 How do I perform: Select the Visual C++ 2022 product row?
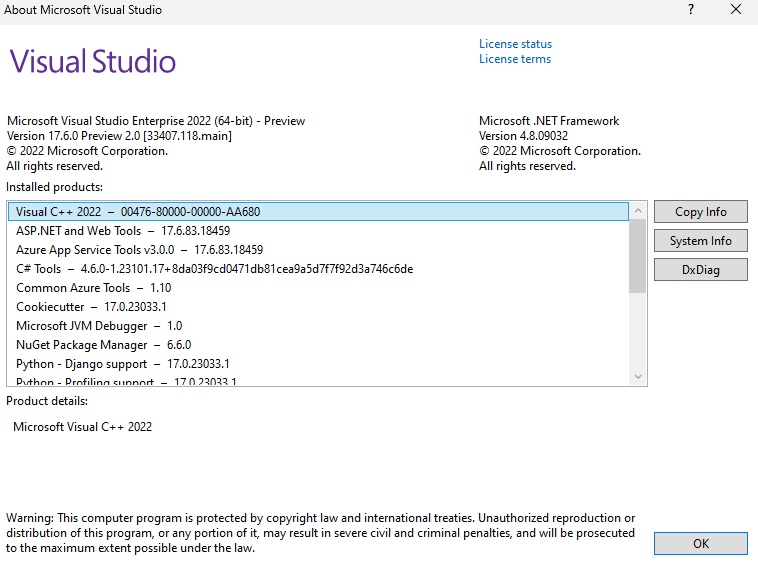click(x=318, y=212)
